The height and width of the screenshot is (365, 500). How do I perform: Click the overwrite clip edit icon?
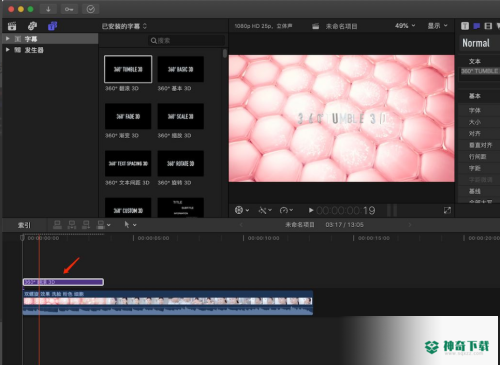[100, 225]
